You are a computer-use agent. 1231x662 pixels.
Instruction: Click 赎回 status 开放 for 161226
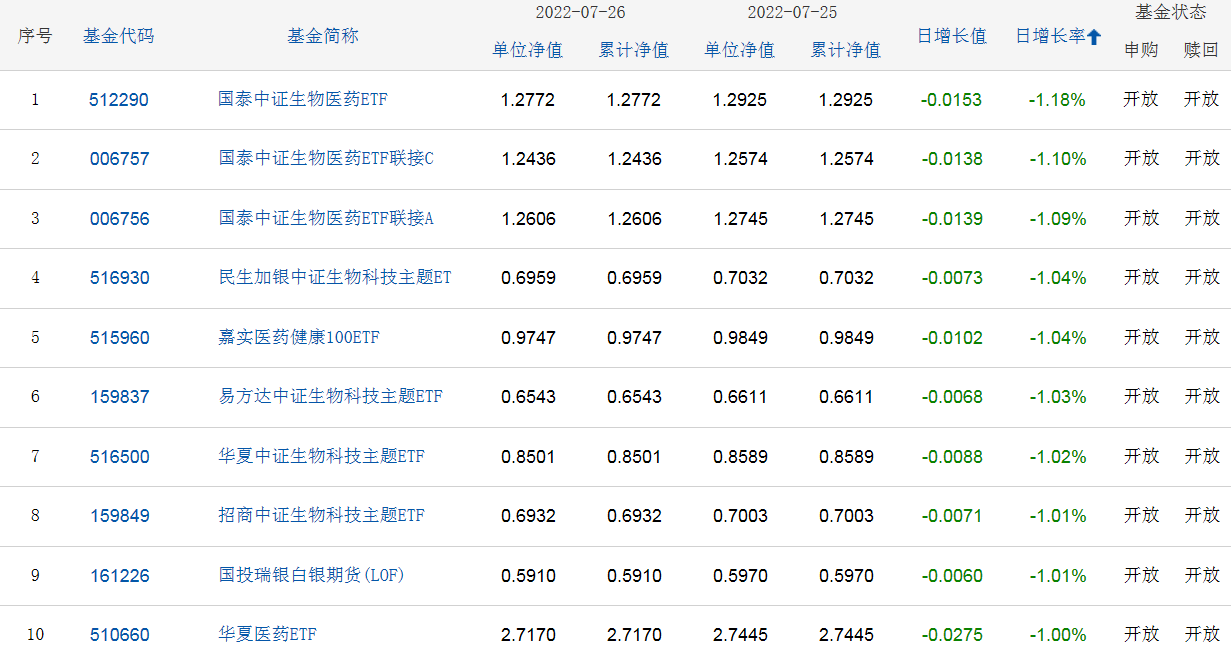[x=1201, y=575]
